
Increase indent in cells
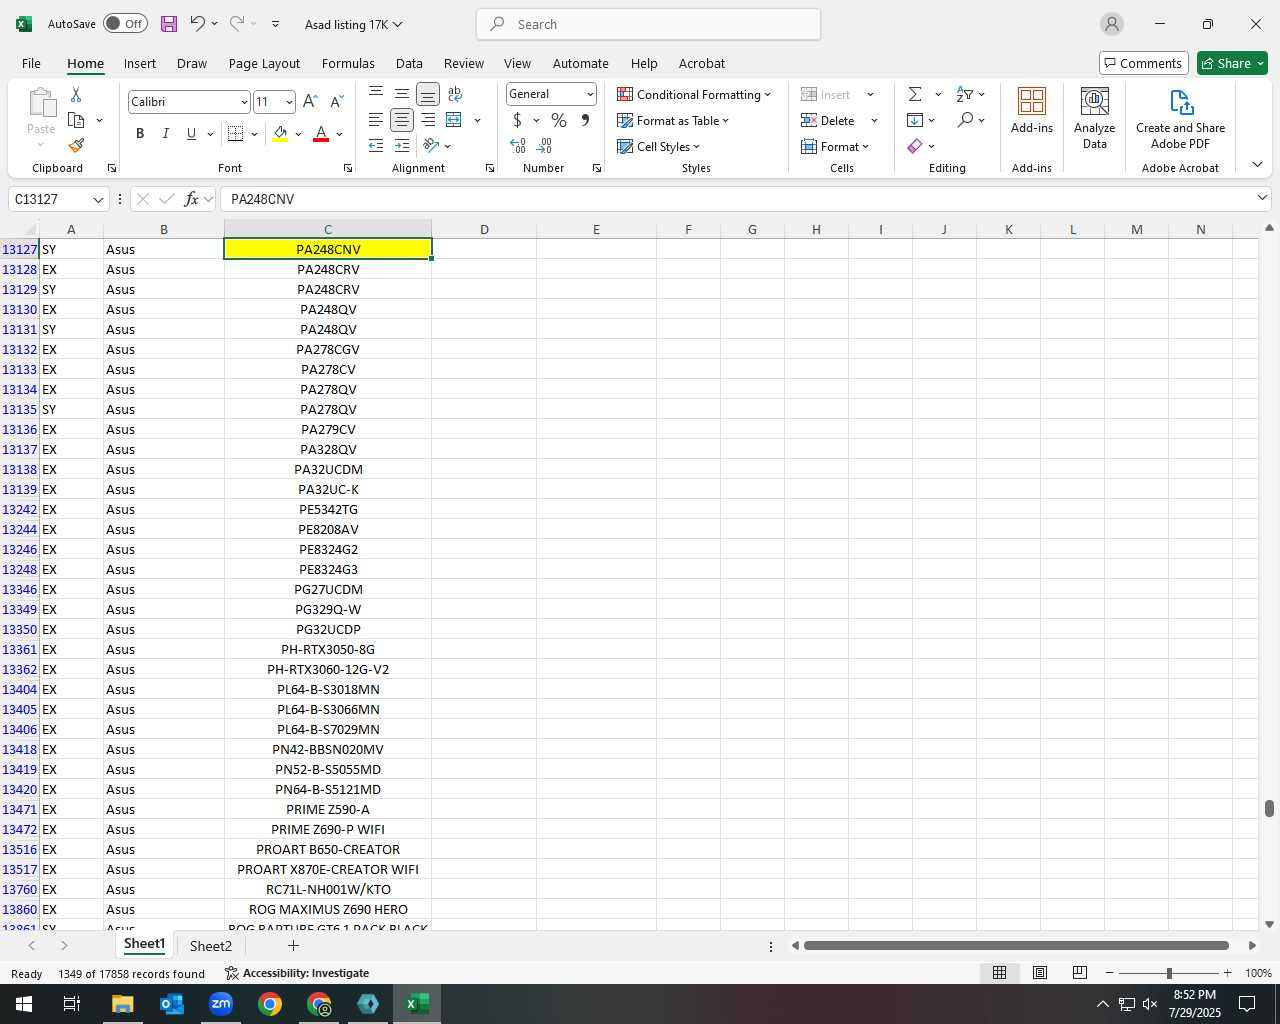coord(402,146)
